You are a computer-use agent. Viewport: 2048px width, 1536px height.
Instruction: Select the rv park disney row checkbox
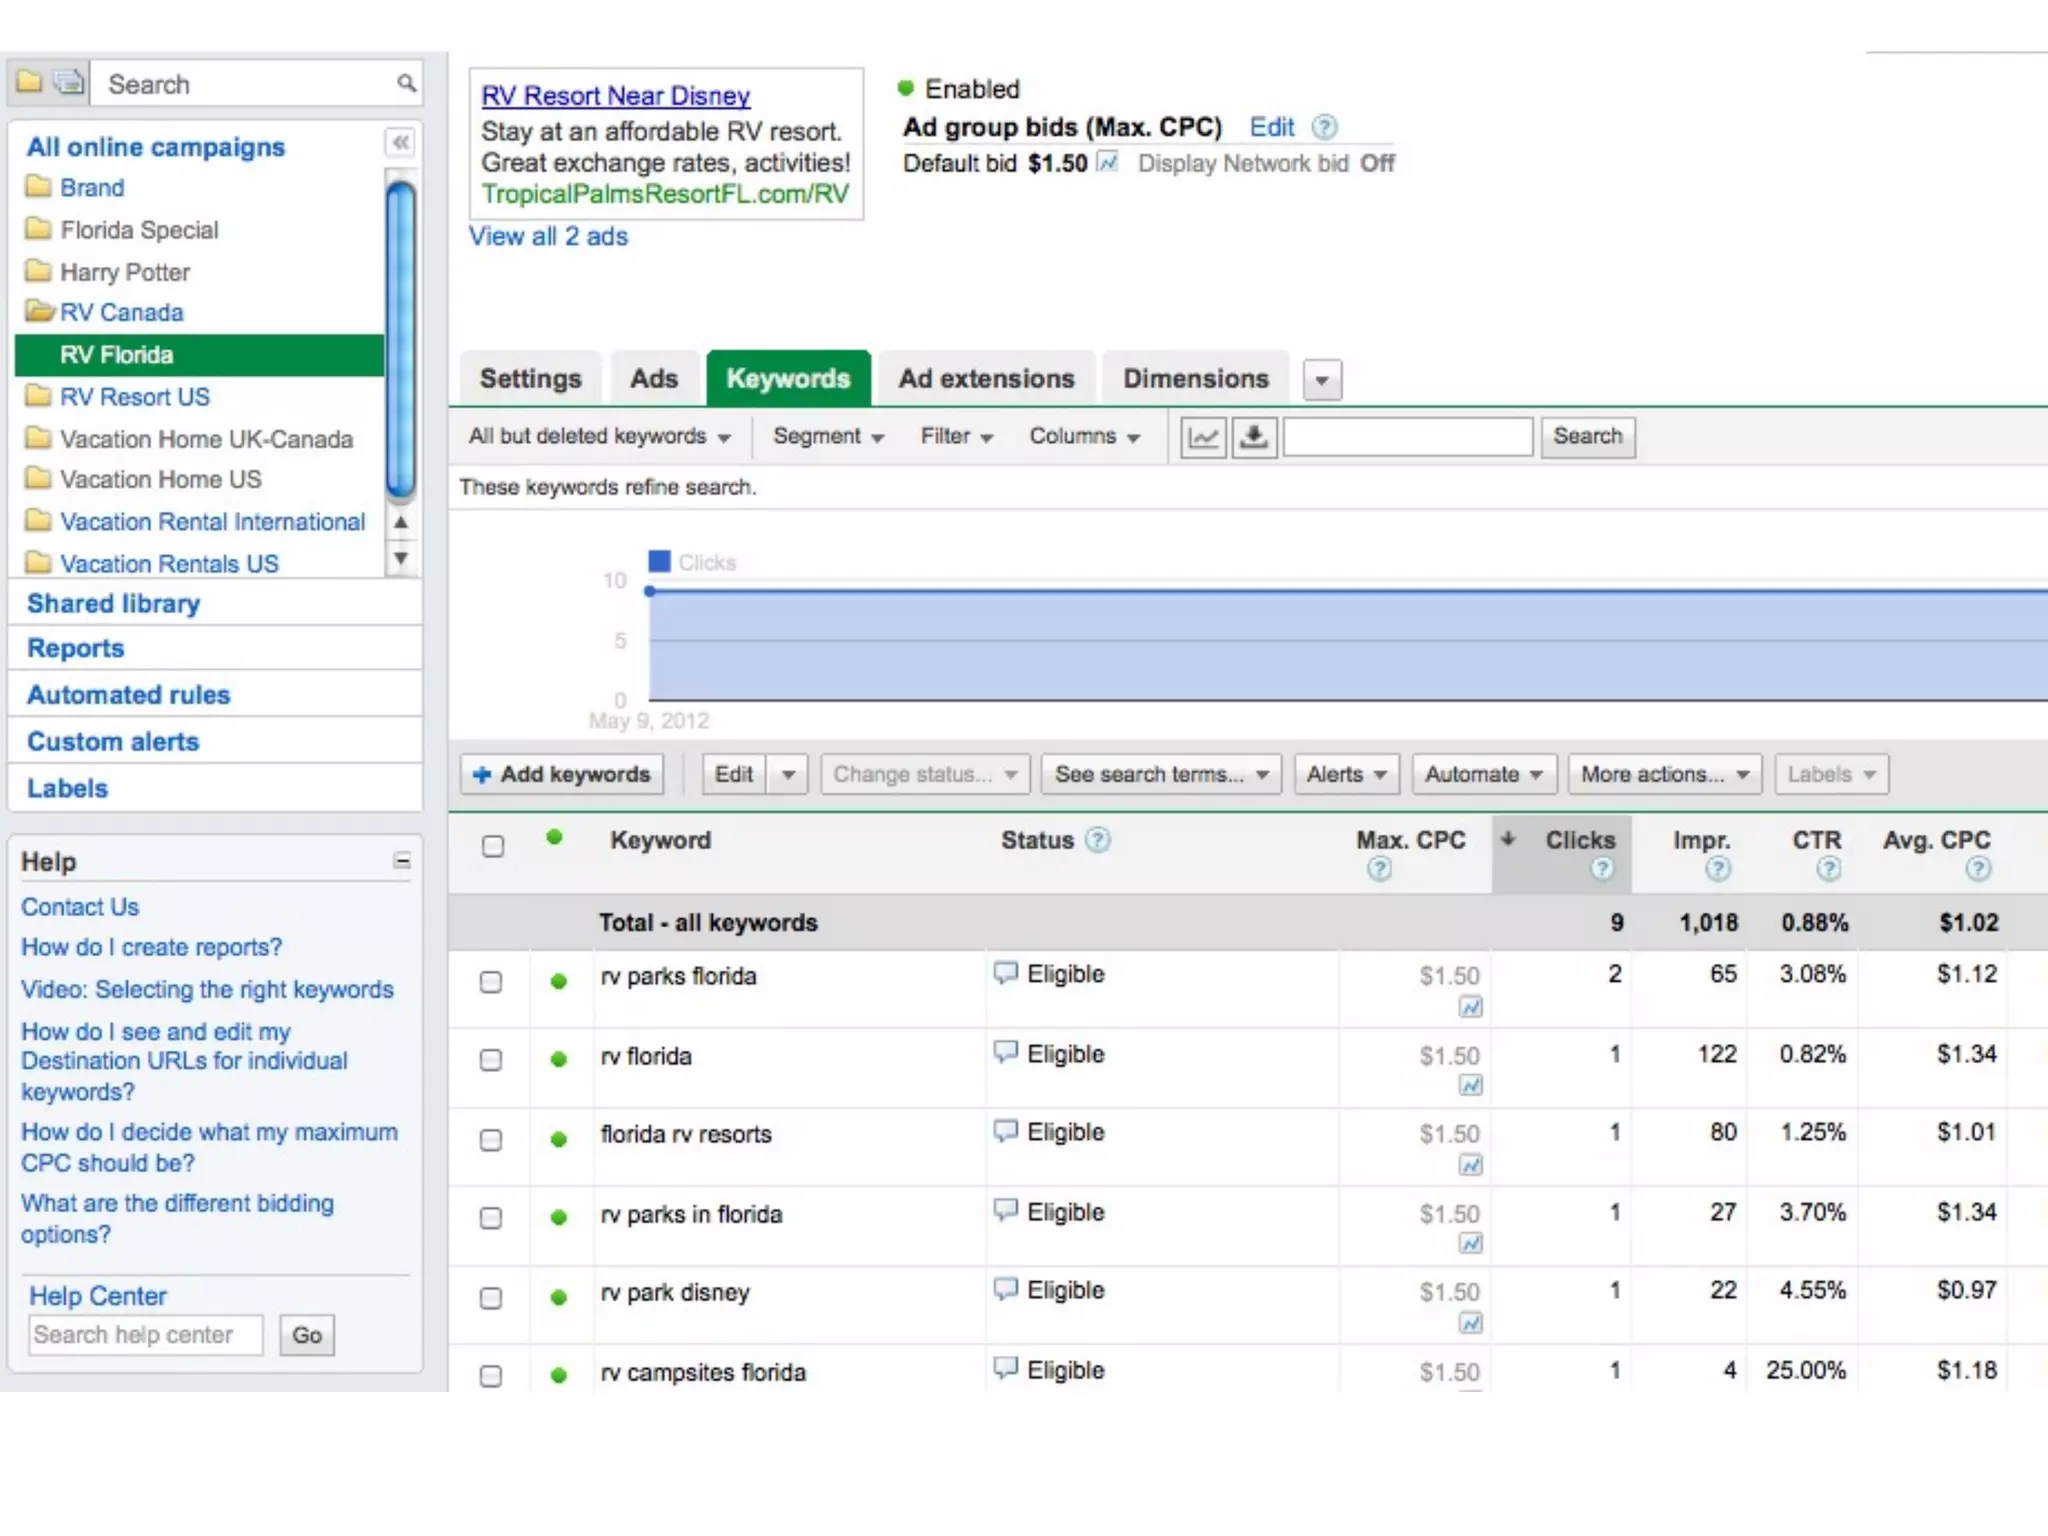coord(491,1298)
